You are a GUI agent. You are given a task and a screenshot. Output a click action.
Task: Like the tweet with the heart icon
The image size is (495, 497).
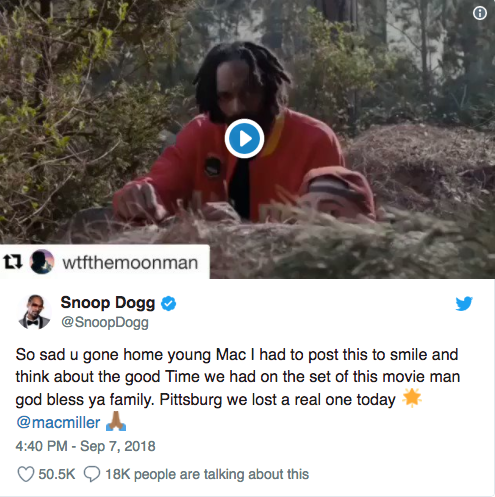[26, 474]
